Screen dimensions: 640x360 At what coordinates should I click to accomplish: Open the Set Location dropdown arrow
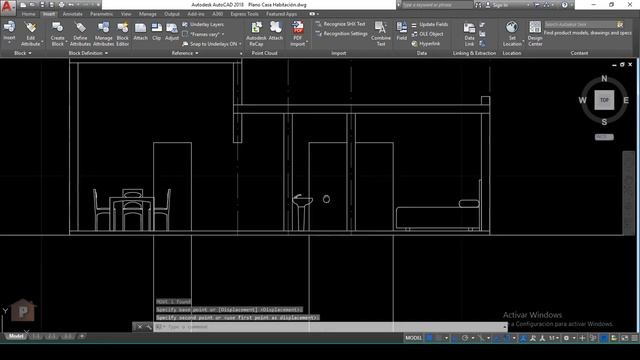[x=523, y=41]
